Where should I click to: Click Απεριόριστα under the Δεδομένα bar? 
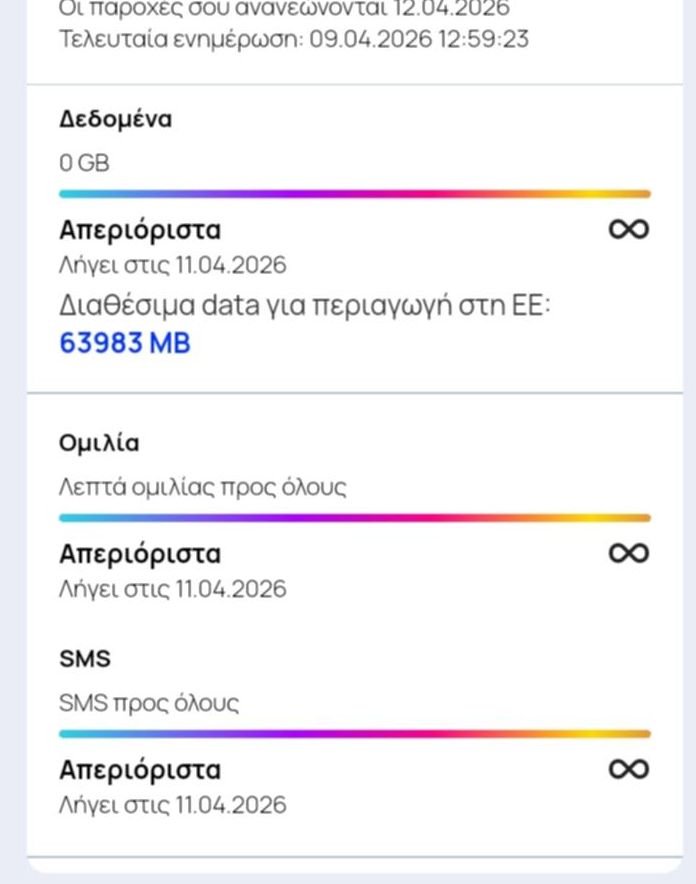coord(140,230)
